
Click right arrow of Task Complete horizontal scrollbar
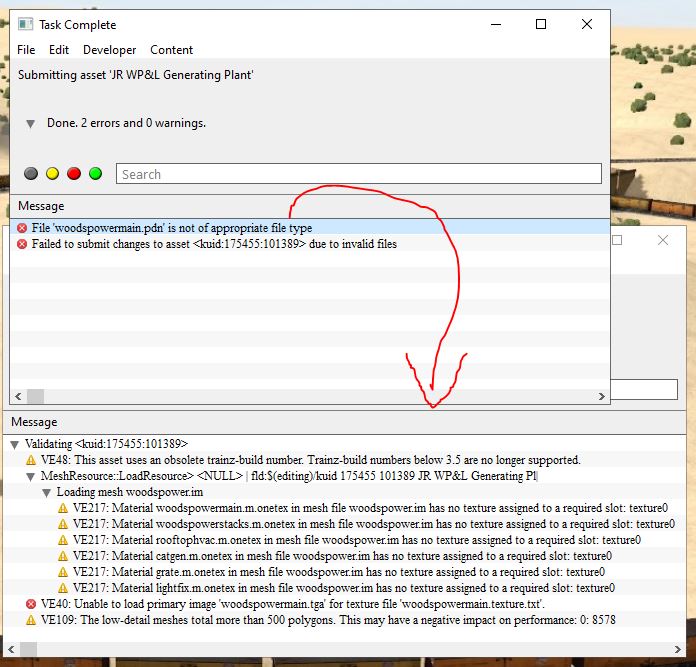(601, 396)
